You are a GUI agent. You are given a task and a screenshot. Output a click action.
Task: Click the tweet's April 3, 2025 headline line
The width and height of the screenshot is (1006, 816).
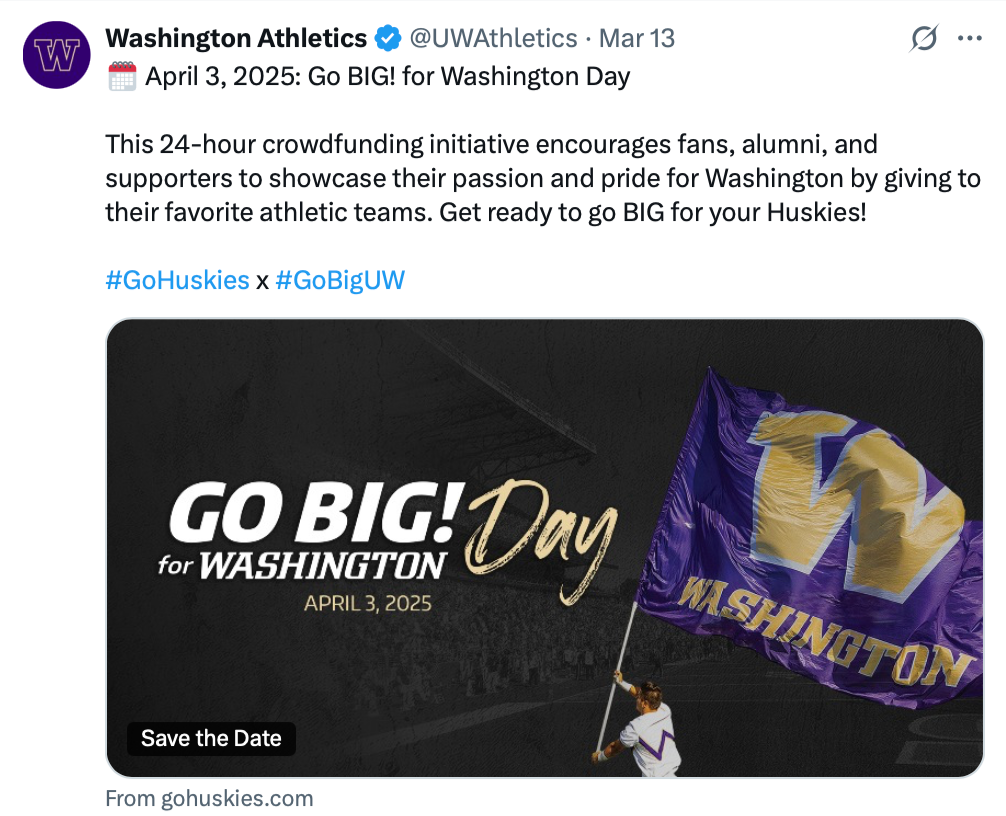(x=369, y=76)
